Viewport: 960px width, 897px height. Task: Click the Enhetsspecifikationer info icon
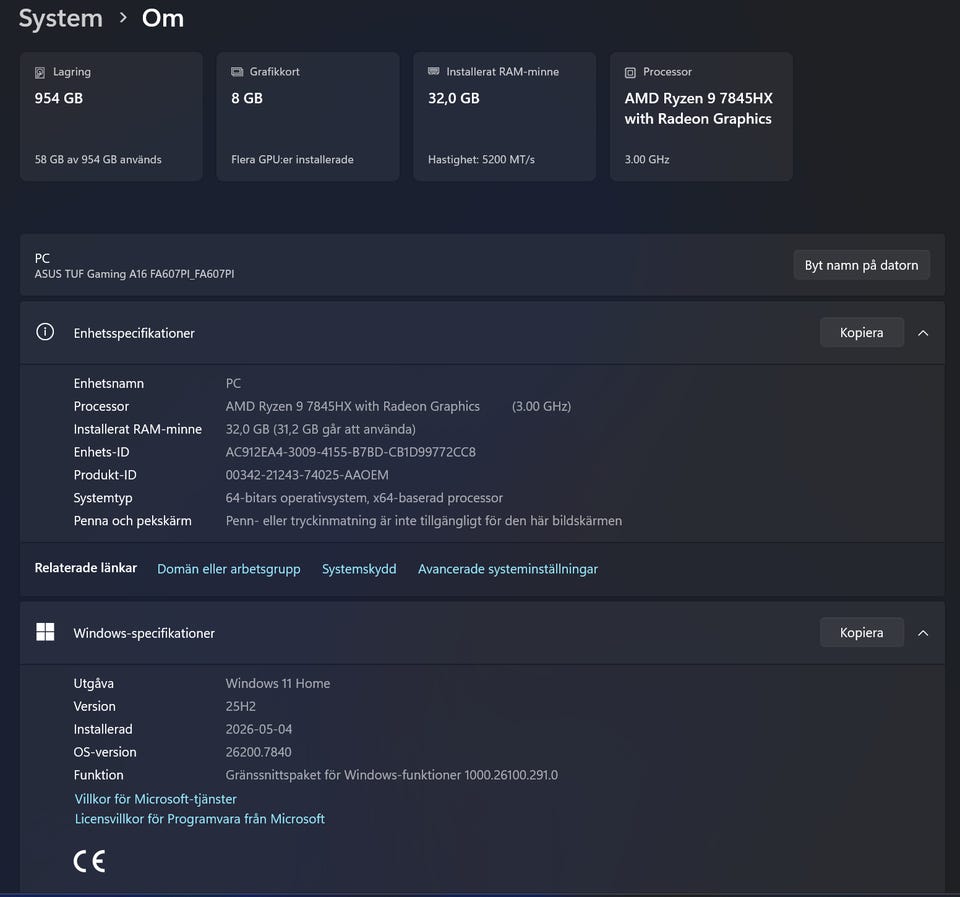[x=45, y=332]
